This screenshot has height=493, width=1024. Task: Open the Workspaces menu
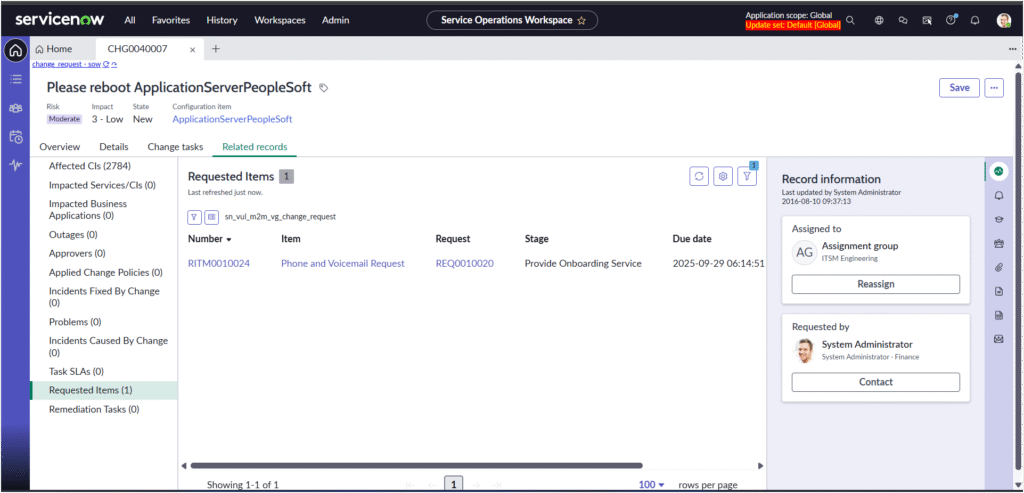coord(280,20)
